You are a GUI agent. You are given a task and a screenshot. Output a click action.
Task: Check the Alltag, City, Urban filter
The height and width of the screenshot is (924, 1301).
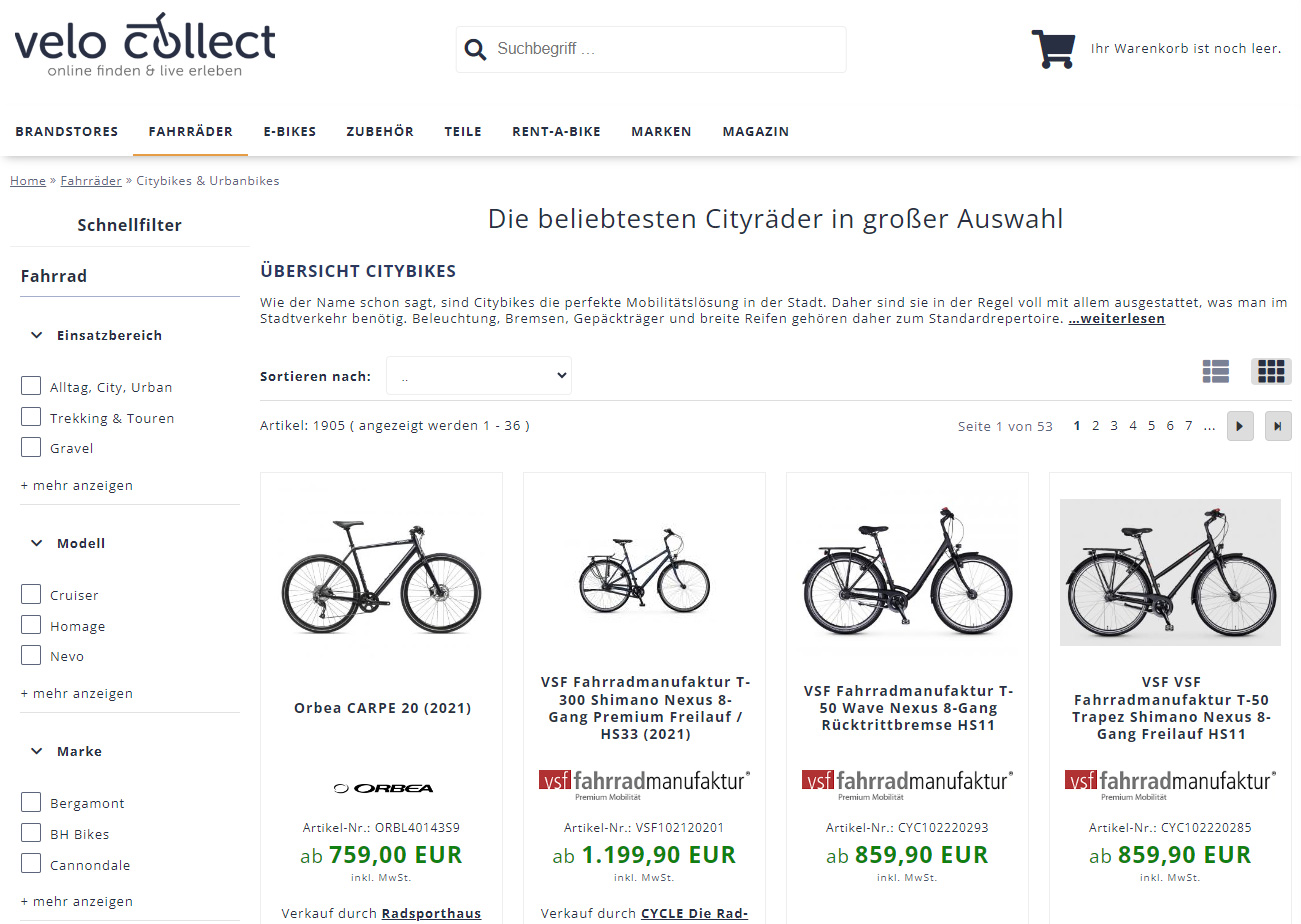point(31,386)
